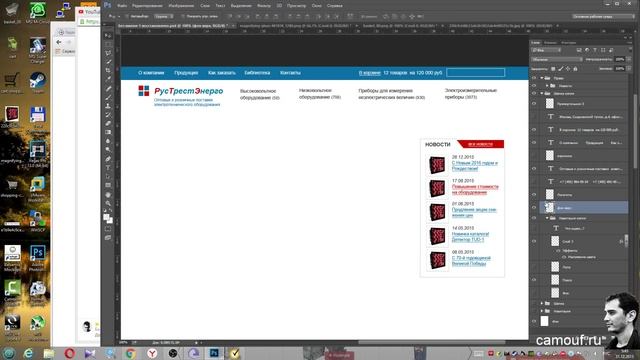Expand the Навигация group near panel bottom

pos(542,311)
